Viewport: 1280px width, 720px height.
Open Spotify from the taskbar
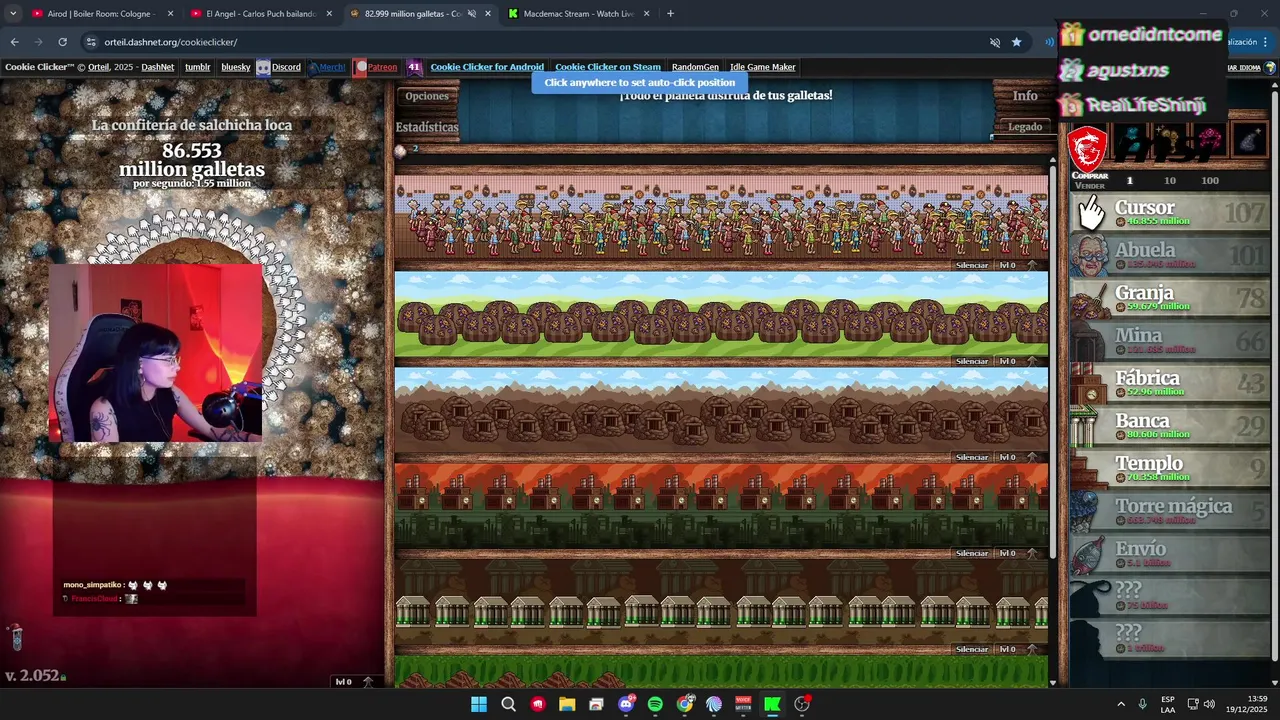click(655, 704)
